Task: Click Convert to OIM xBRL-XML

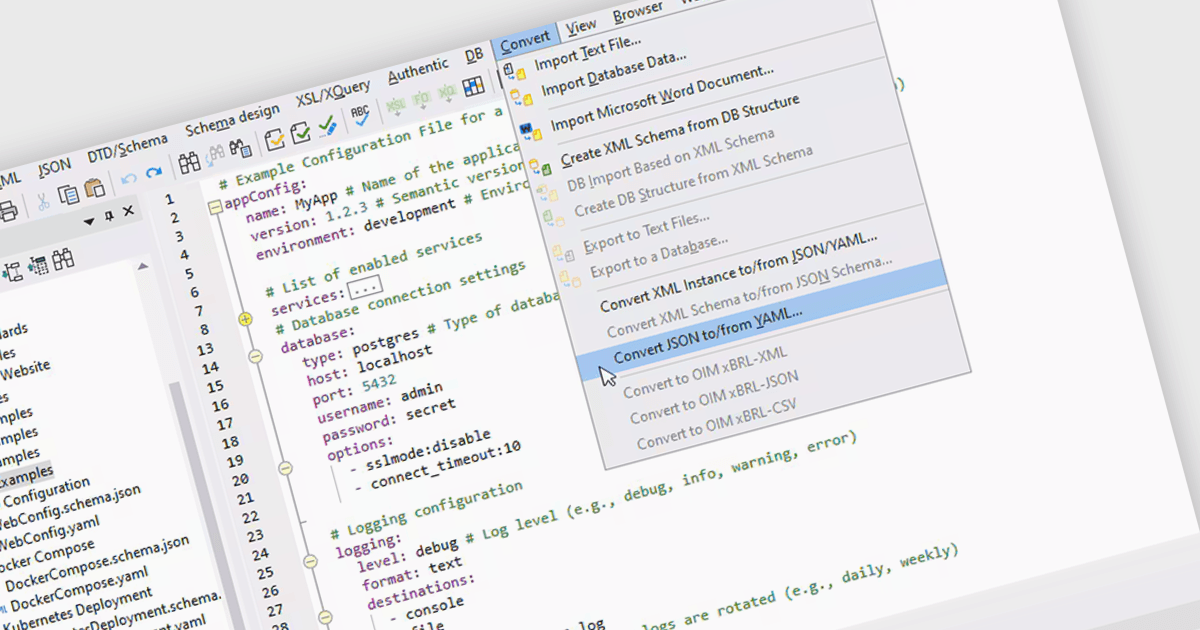Action: [x=705, y=371]
